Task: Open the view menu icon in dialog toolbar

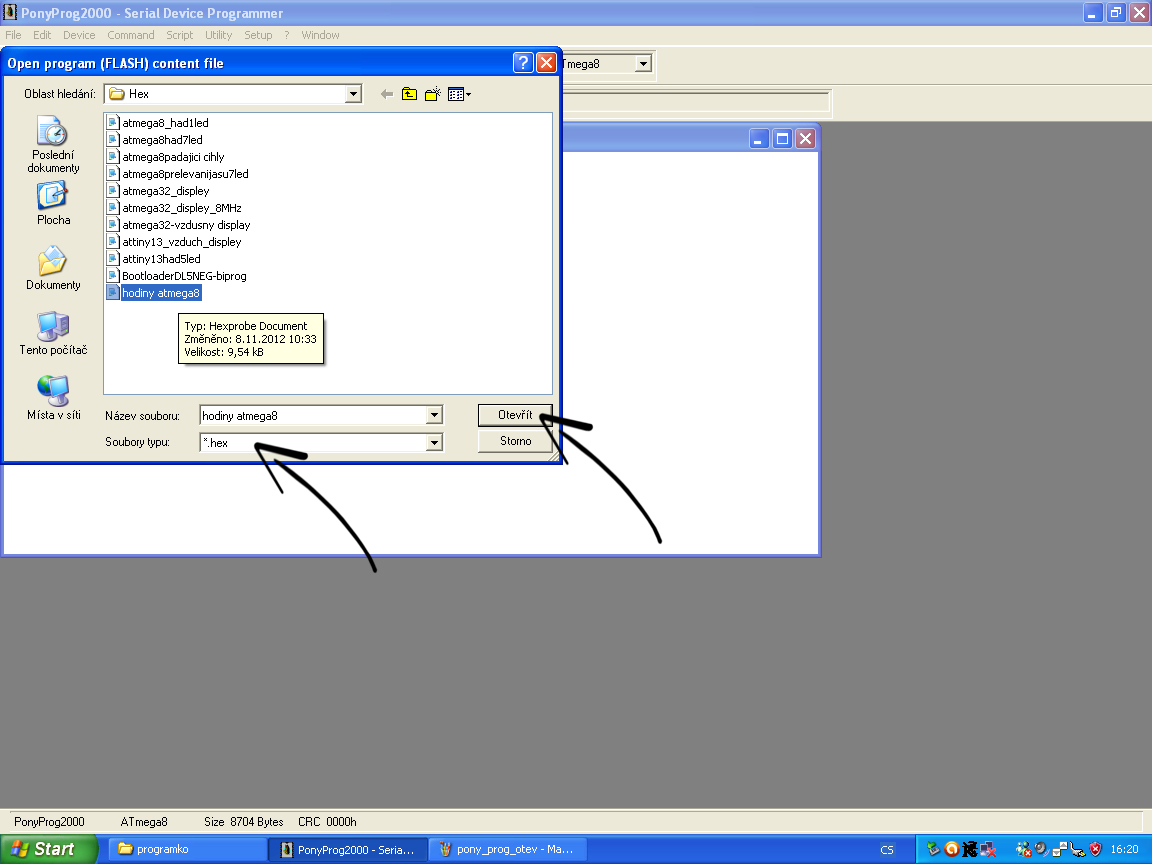Action: click(x=459, y=94)
